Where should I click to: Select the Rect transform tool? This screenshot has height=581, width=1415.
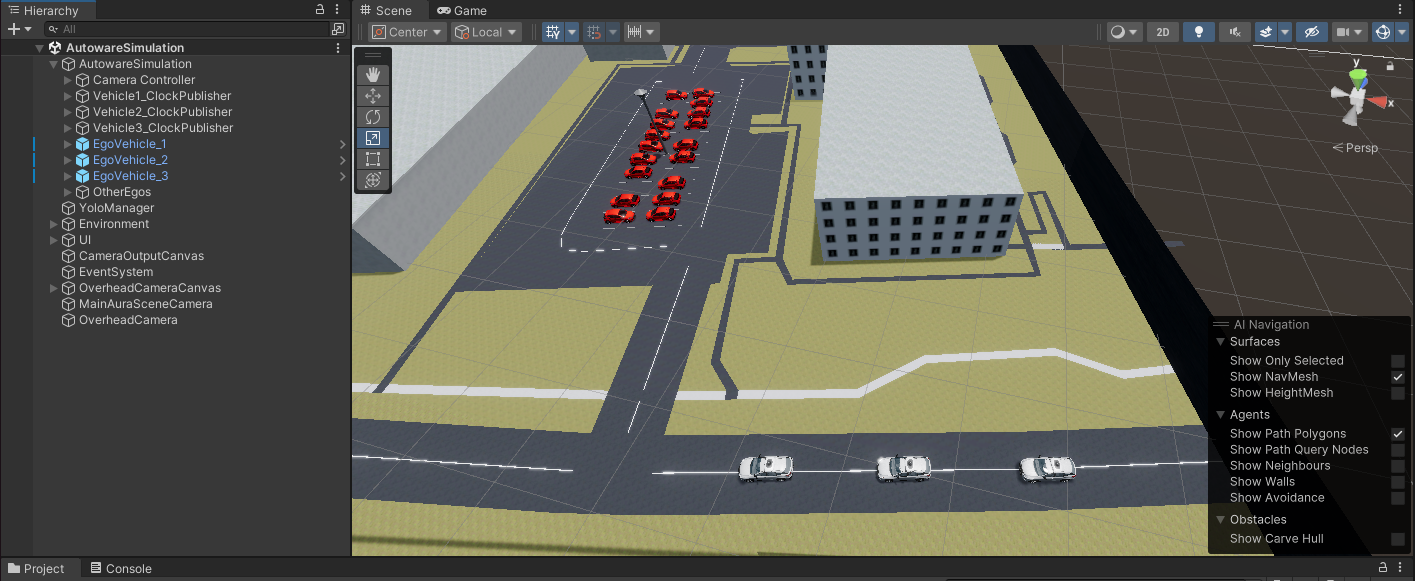point(373,159)
